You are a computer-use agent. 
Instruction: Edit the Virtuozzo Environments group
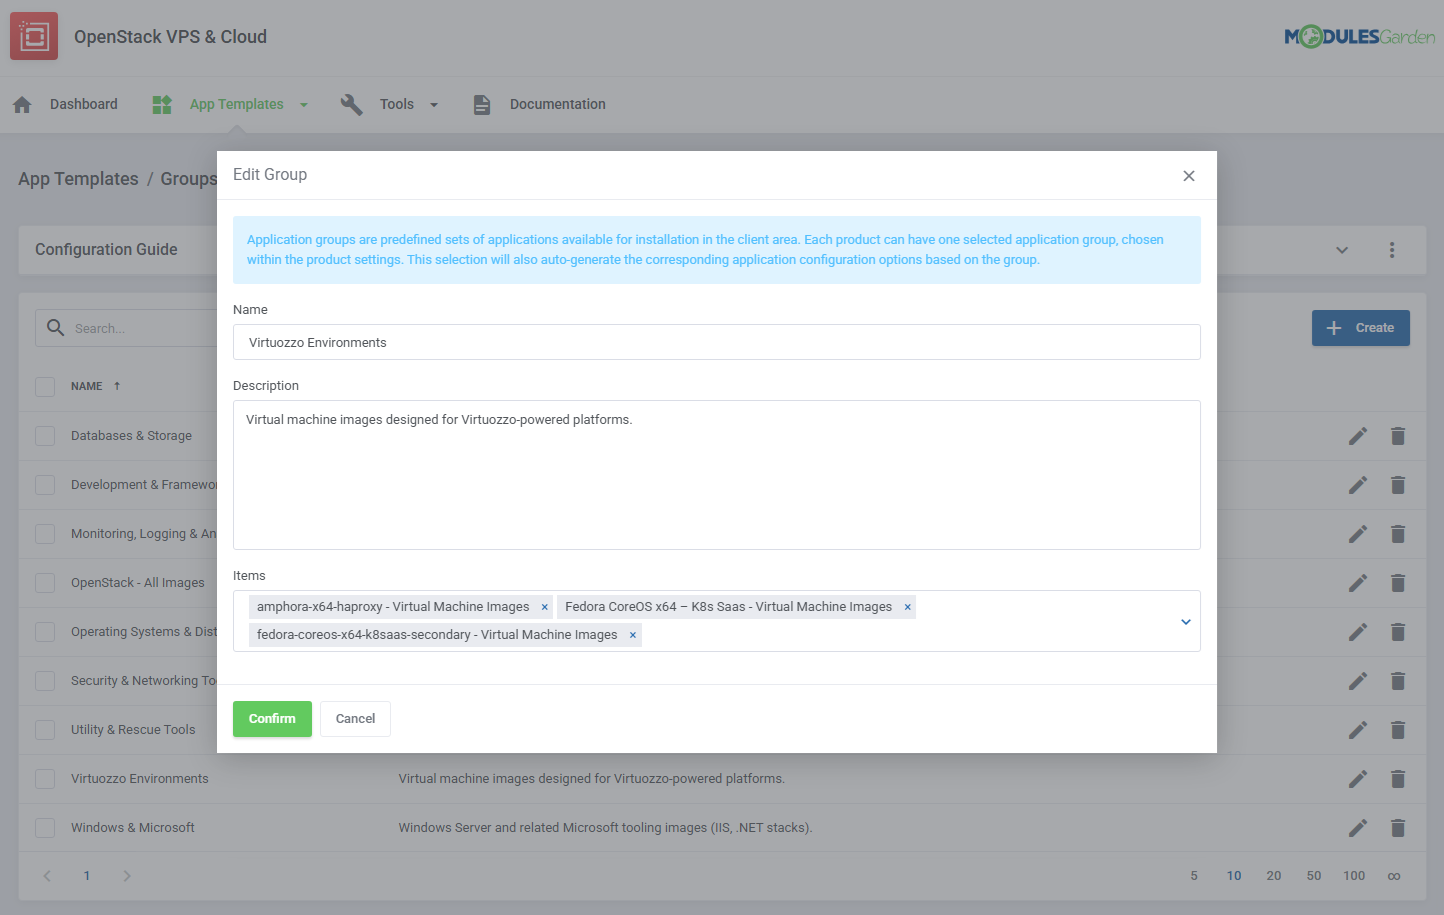1358,778
